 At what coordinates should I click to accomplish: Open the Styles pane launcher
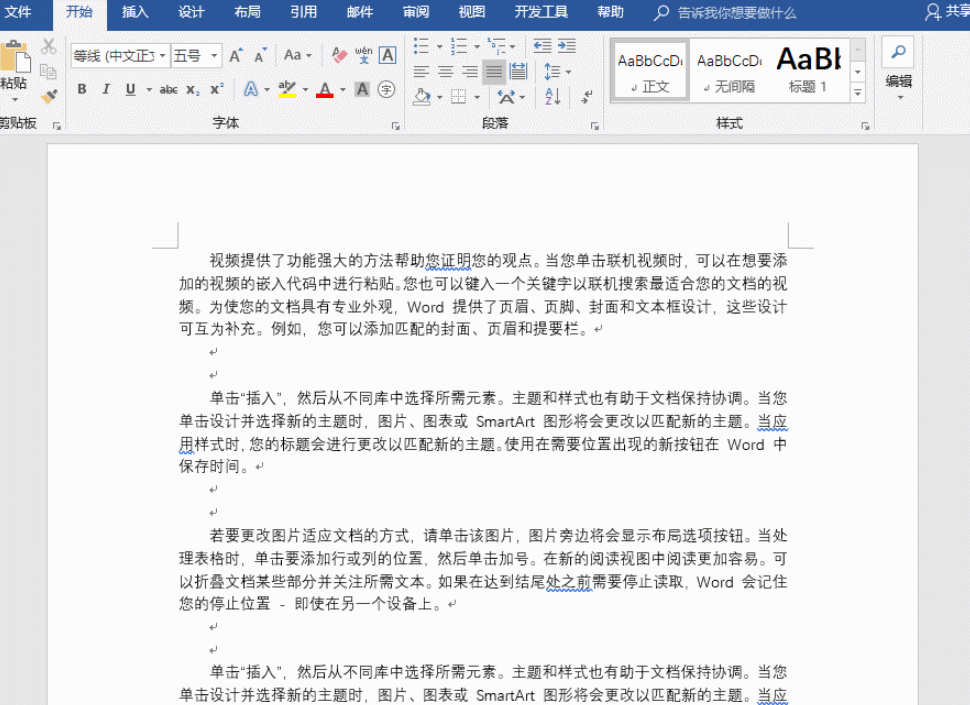coord(865,126)
